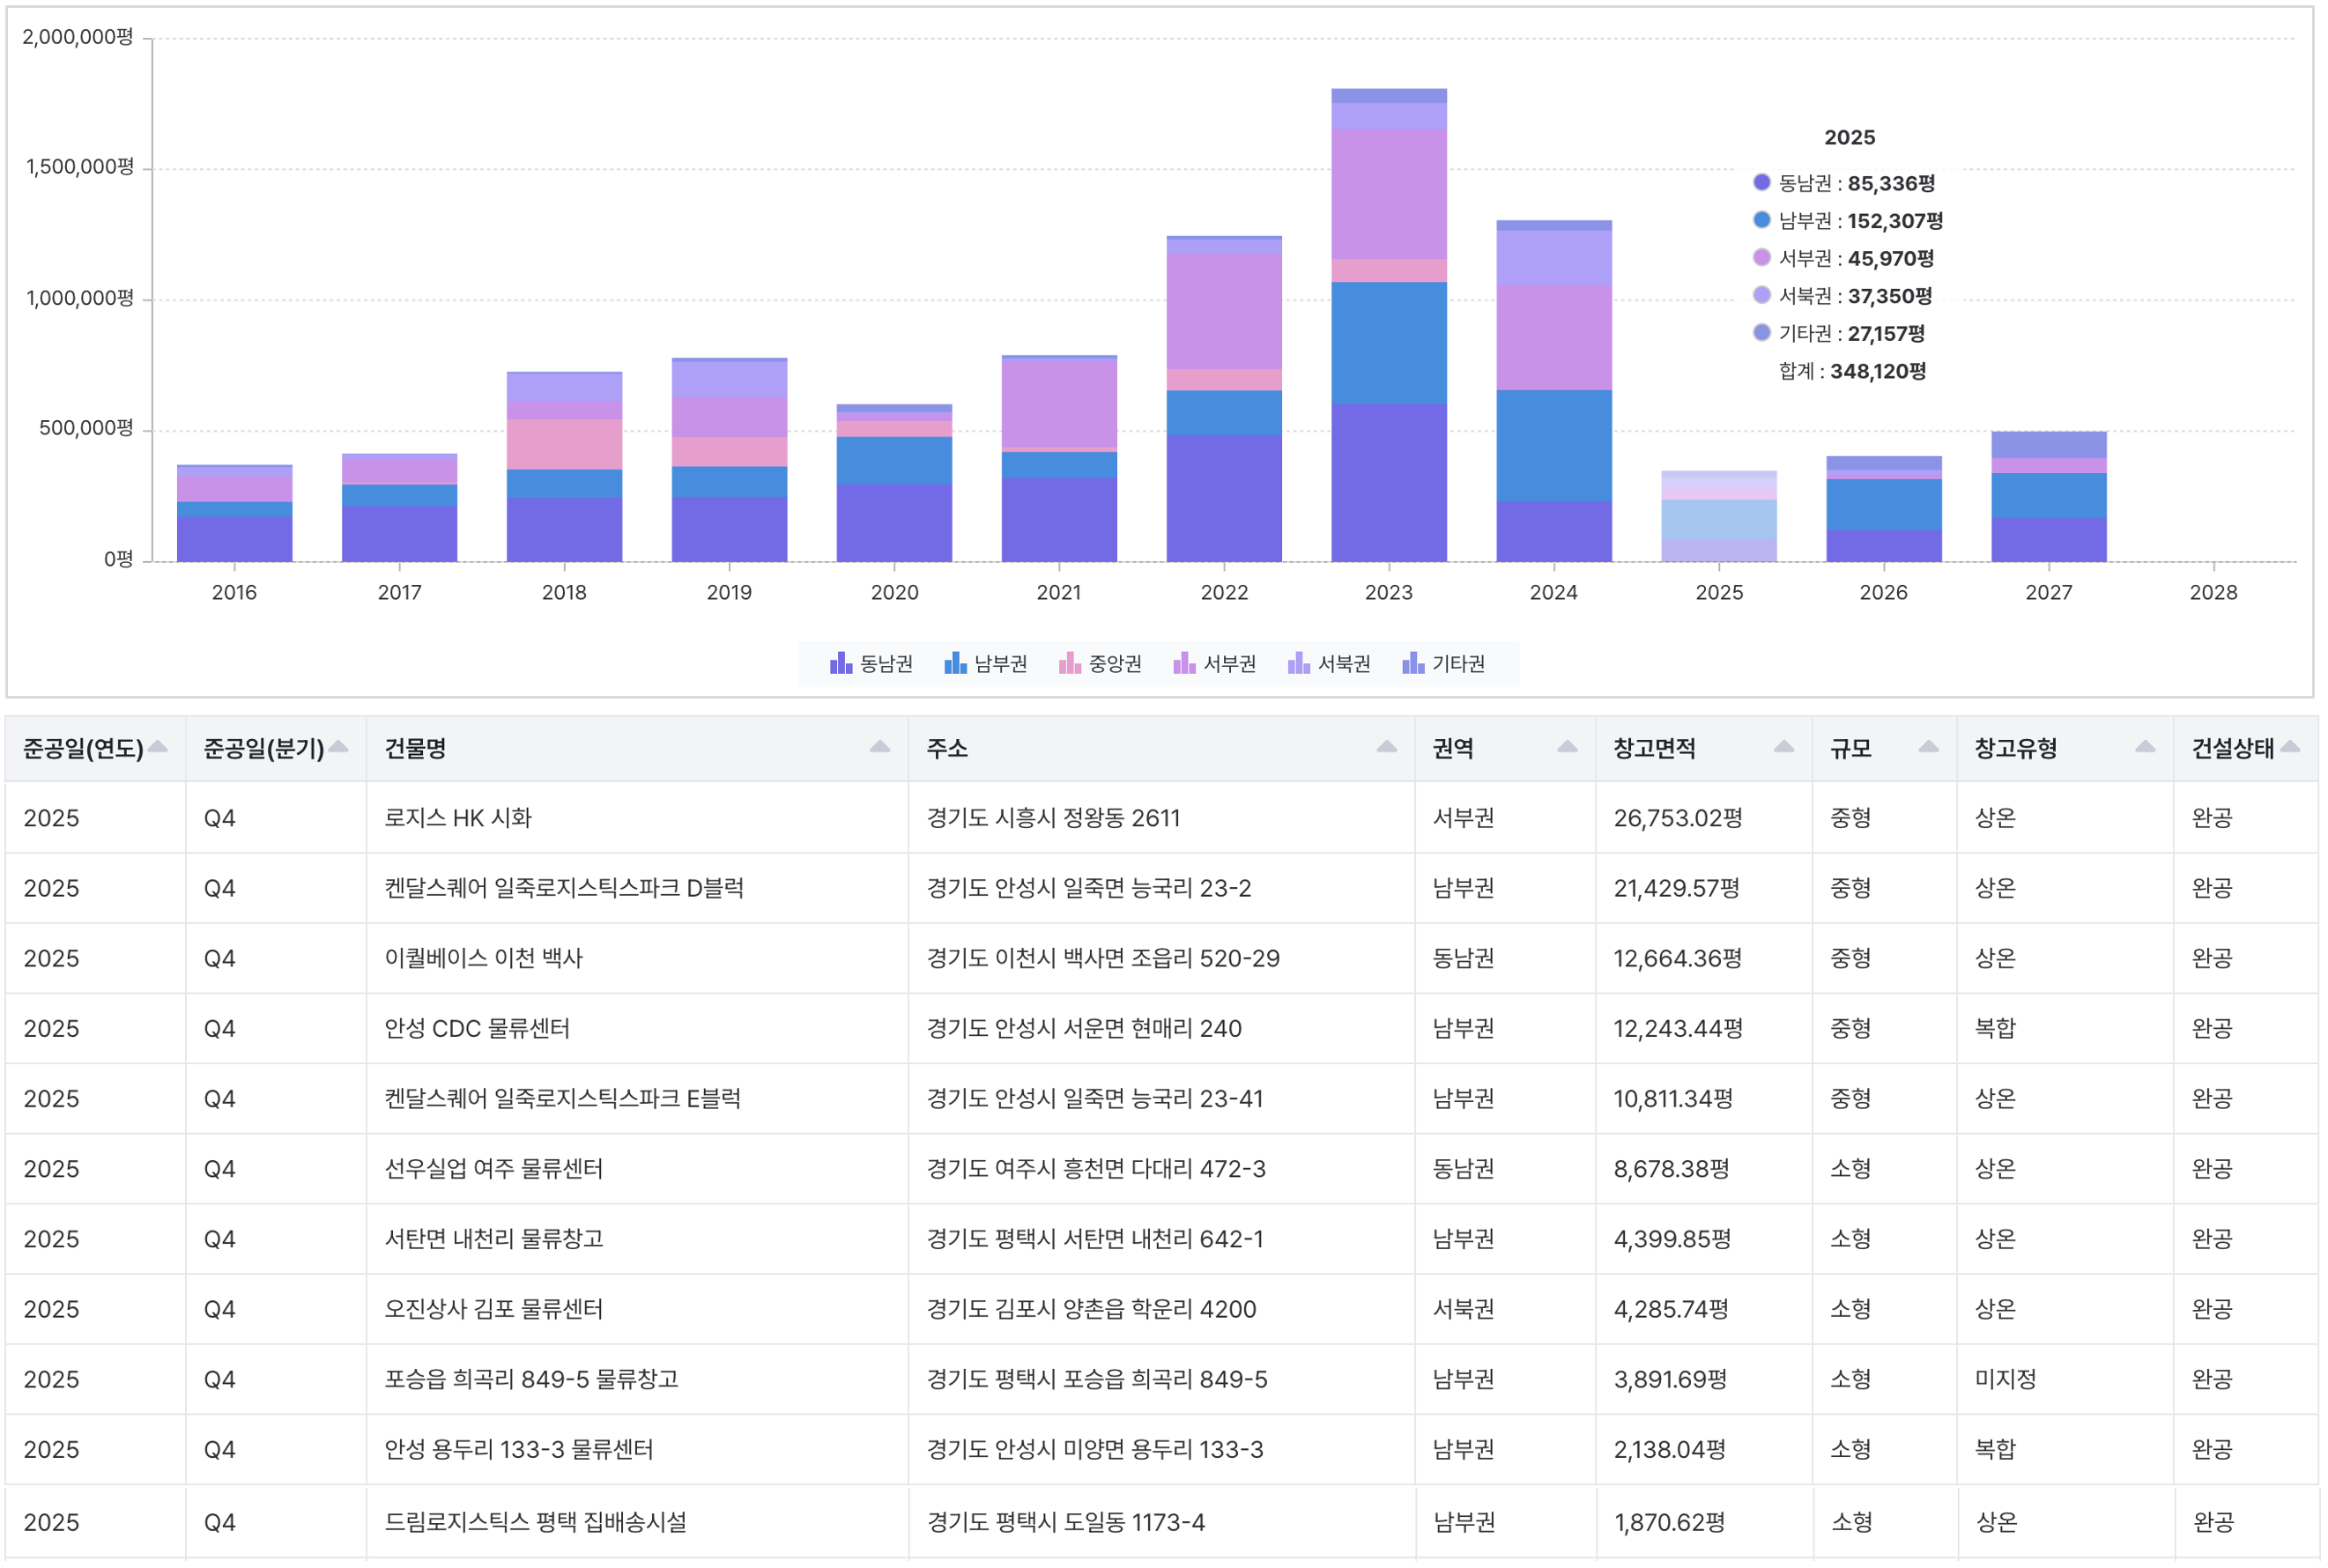
Task: Click the 2027 bar's 기타권 segment
Action: (x=2048, y=445)
